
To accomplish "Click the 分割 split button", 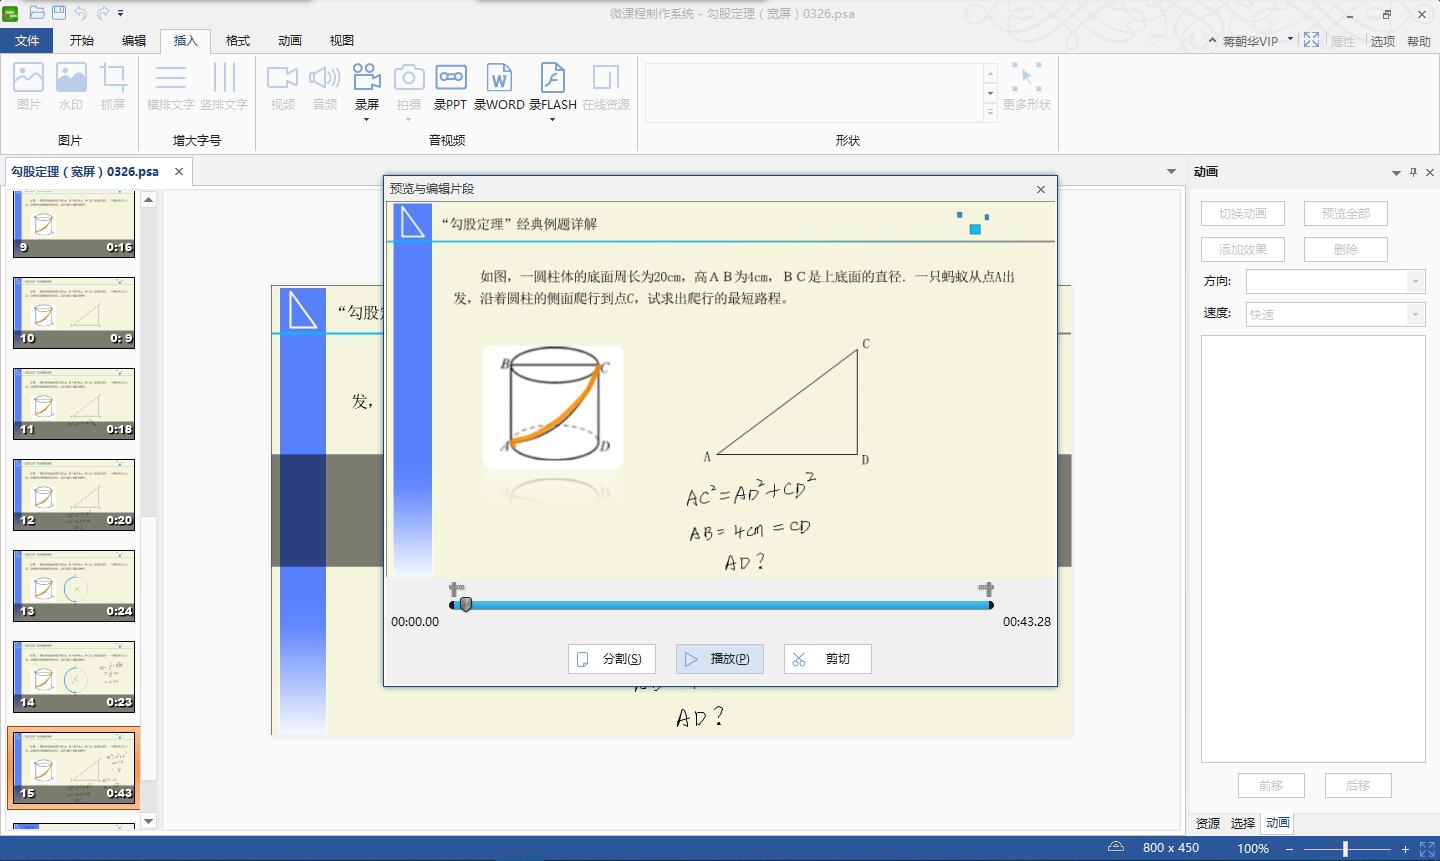I will (612, 659).
